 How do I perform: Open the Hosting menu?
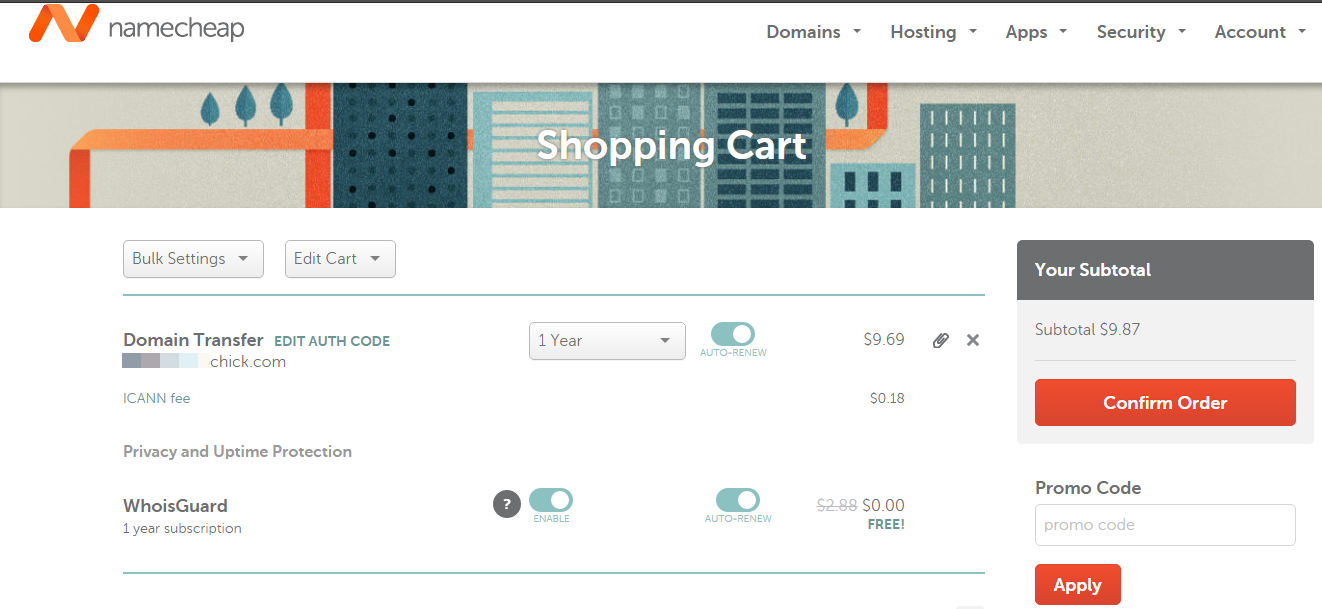click(x=934, y=32)
